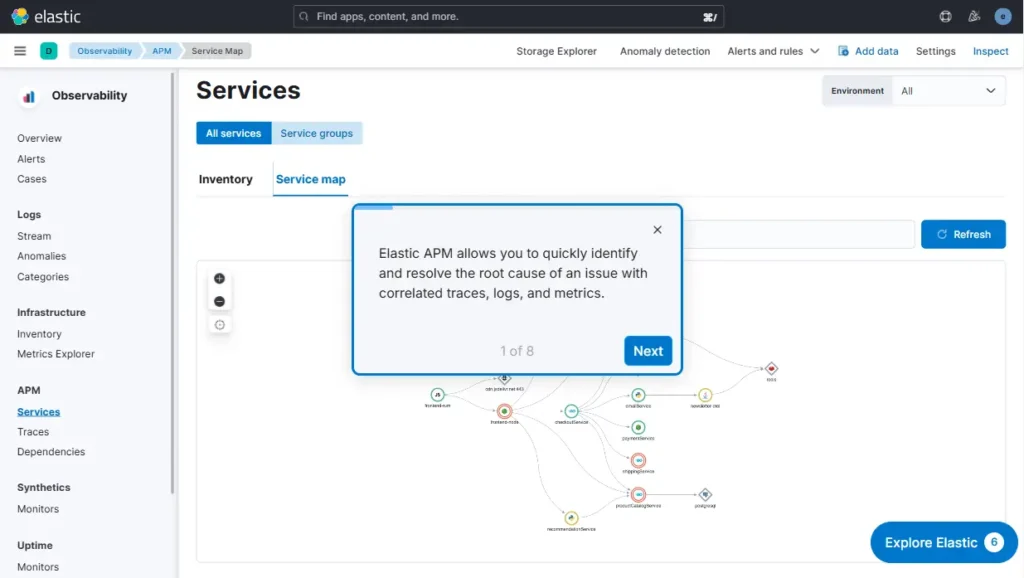Click the APM breadcrumb
This screenshot has width=1024, height=578.
161,51
